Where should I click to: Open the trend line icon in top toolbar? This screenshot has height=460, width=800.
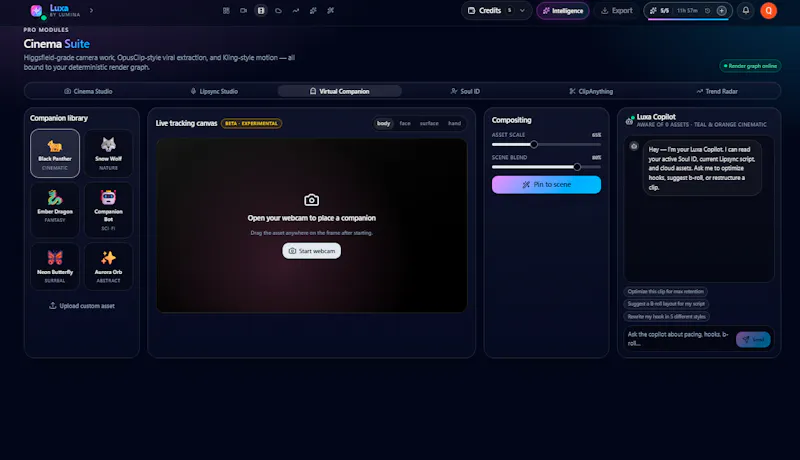tap(295, 10)
